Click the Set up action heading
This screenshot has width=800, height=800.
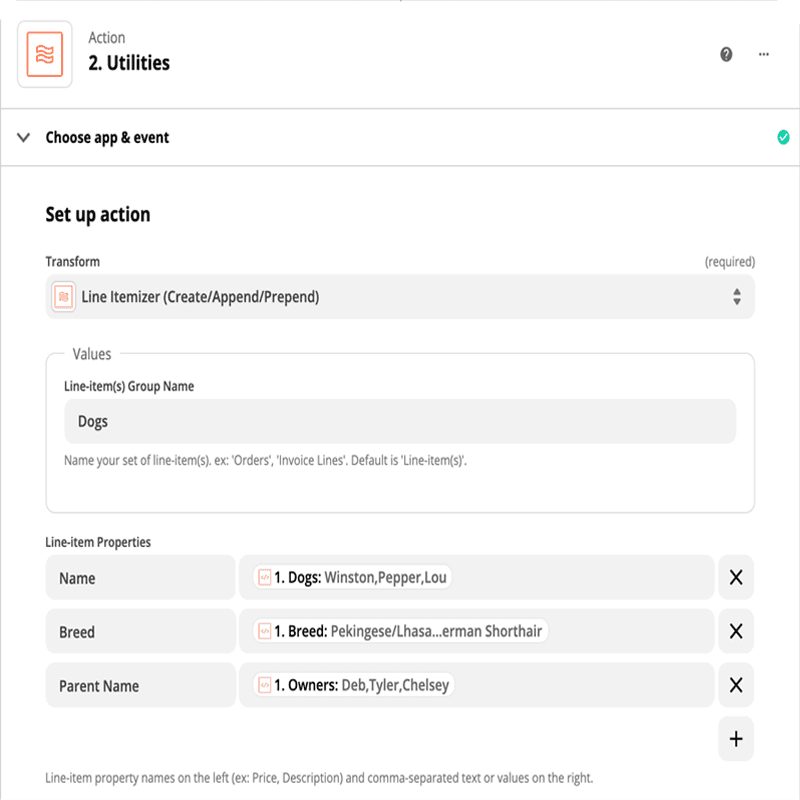(x=98, y=215)
